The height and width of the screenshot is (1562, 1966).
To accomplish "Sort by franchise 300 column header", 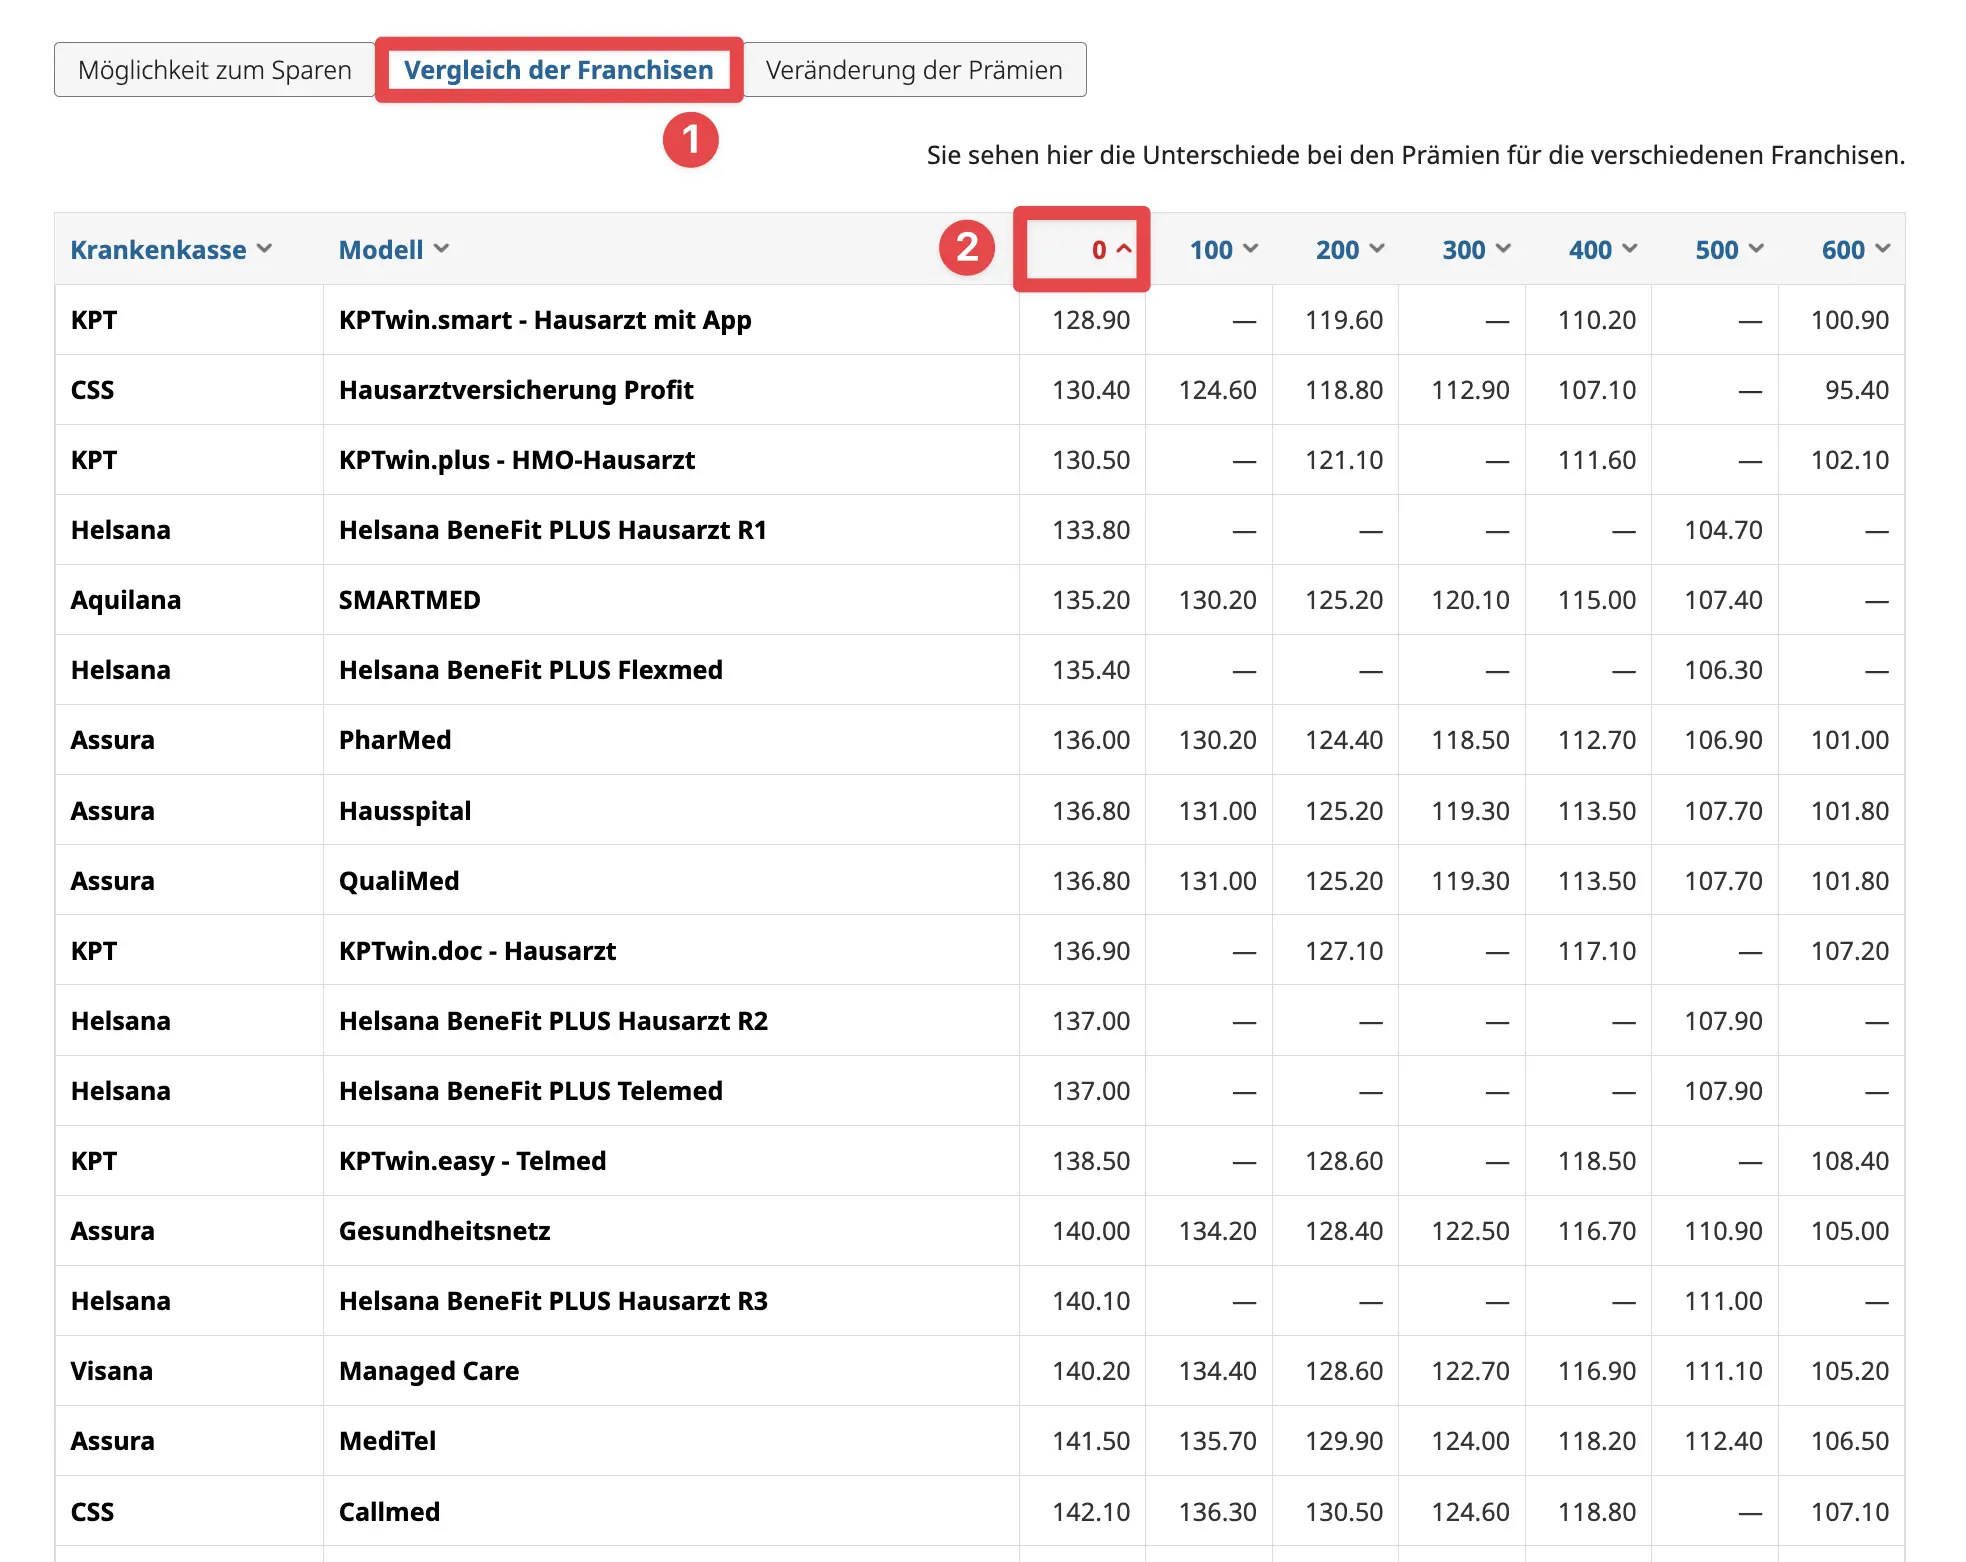I will [1476, 249].
